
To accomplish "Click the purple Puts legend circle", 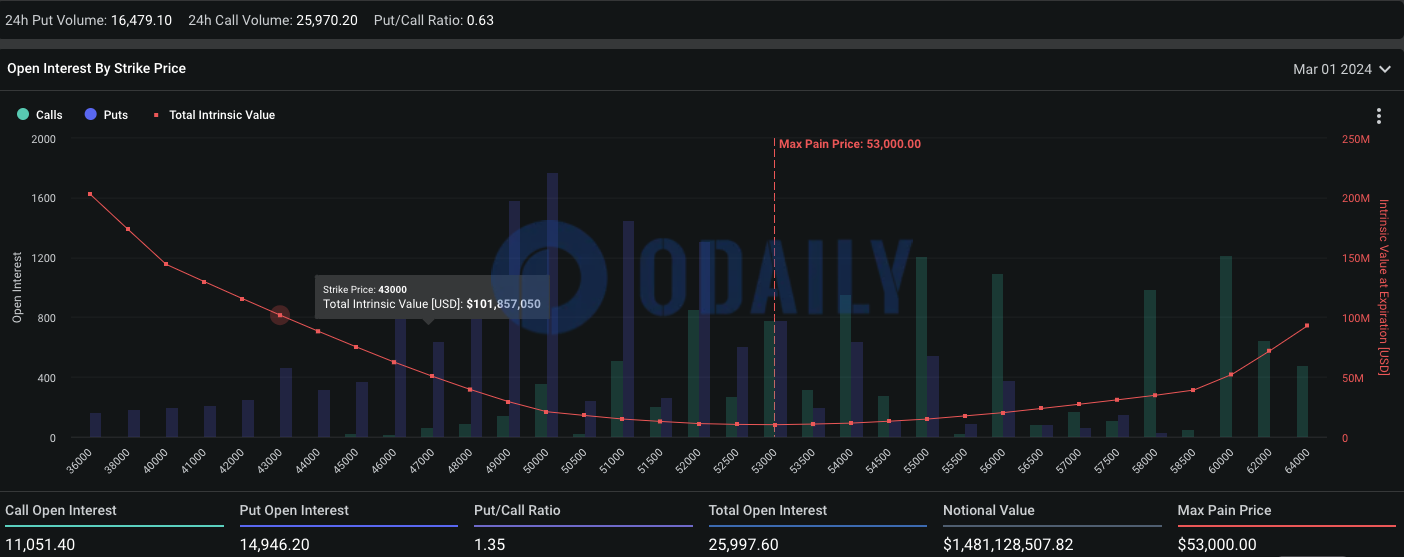I will coord(91,115).
